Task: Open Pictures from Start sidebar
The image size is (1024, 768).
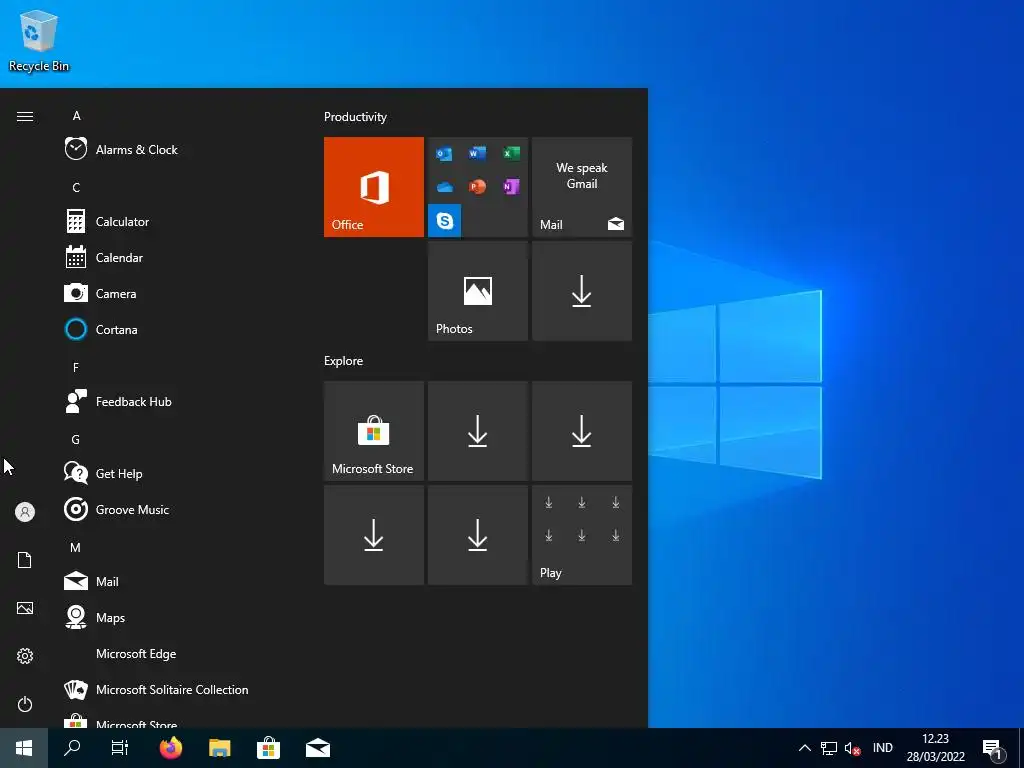Action: coord(25,608)
